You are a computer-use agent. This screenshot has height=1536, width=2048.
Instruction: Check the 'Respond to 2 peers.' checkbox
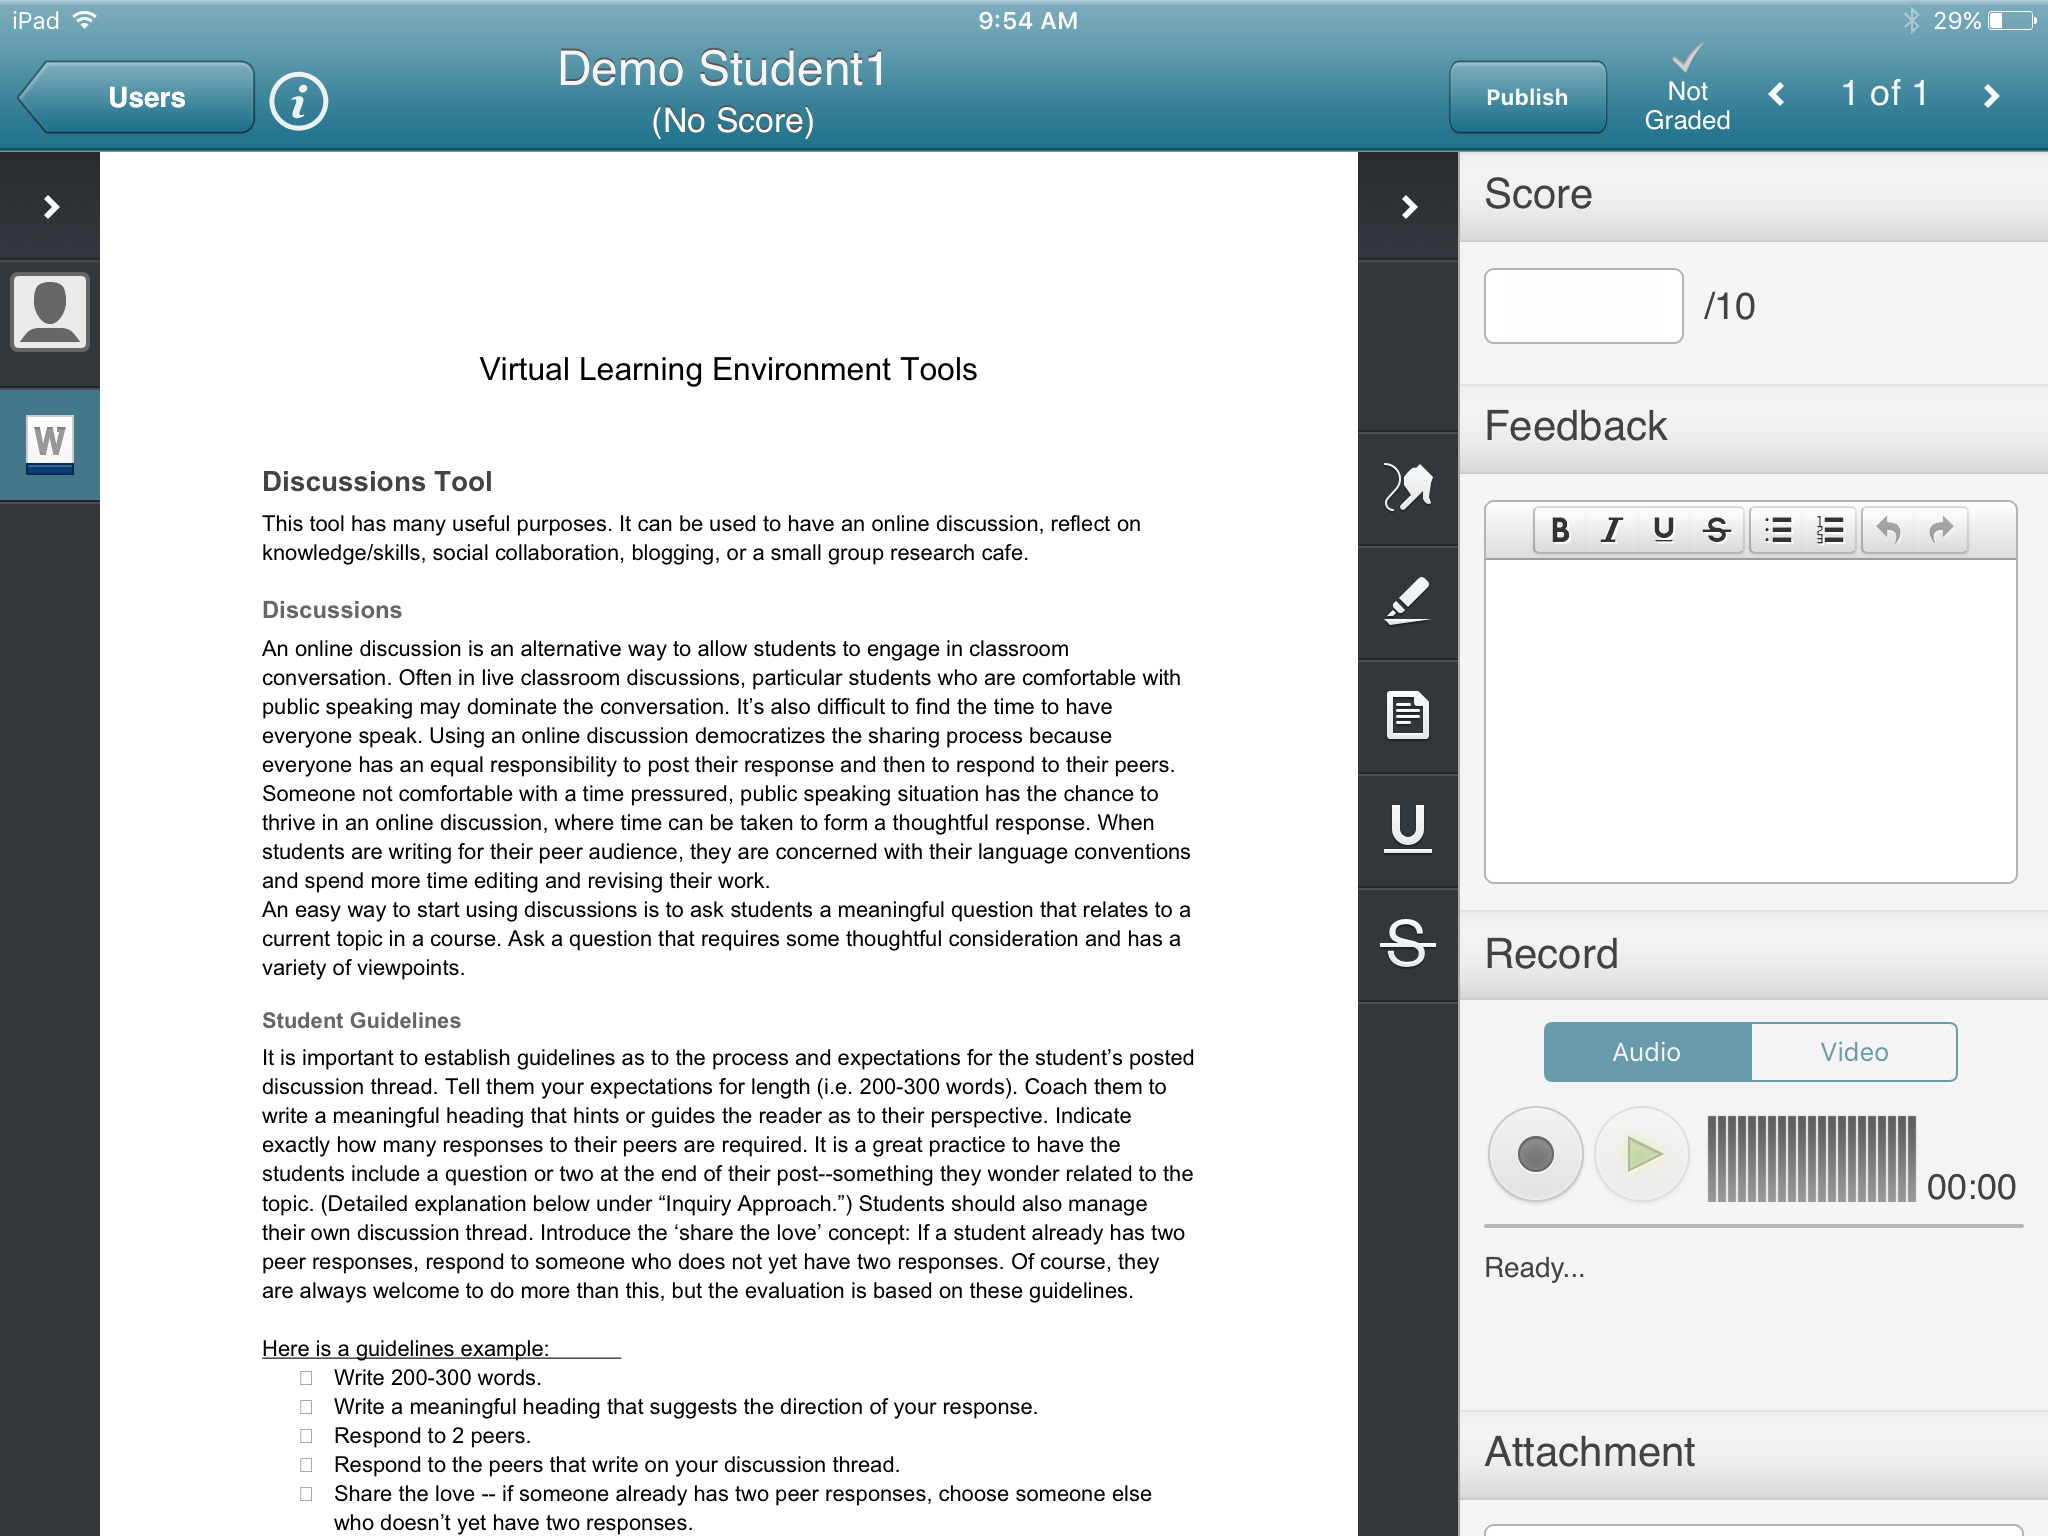(x=306, y=1436)
